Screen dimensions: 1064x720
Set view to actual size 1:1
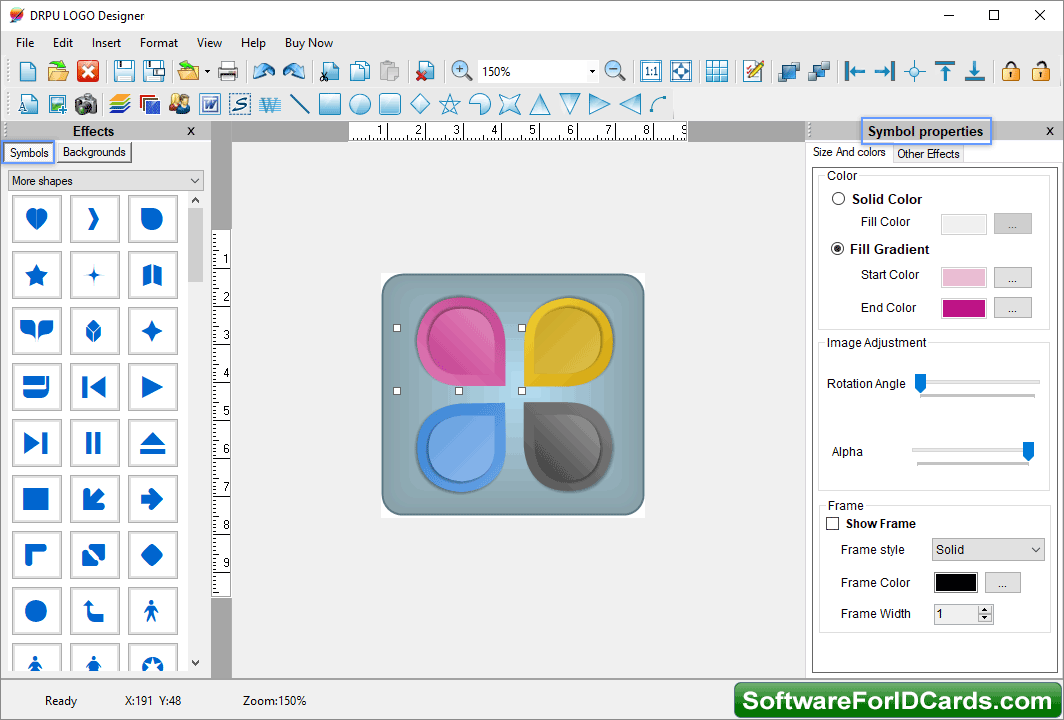(x=651, y=71)
